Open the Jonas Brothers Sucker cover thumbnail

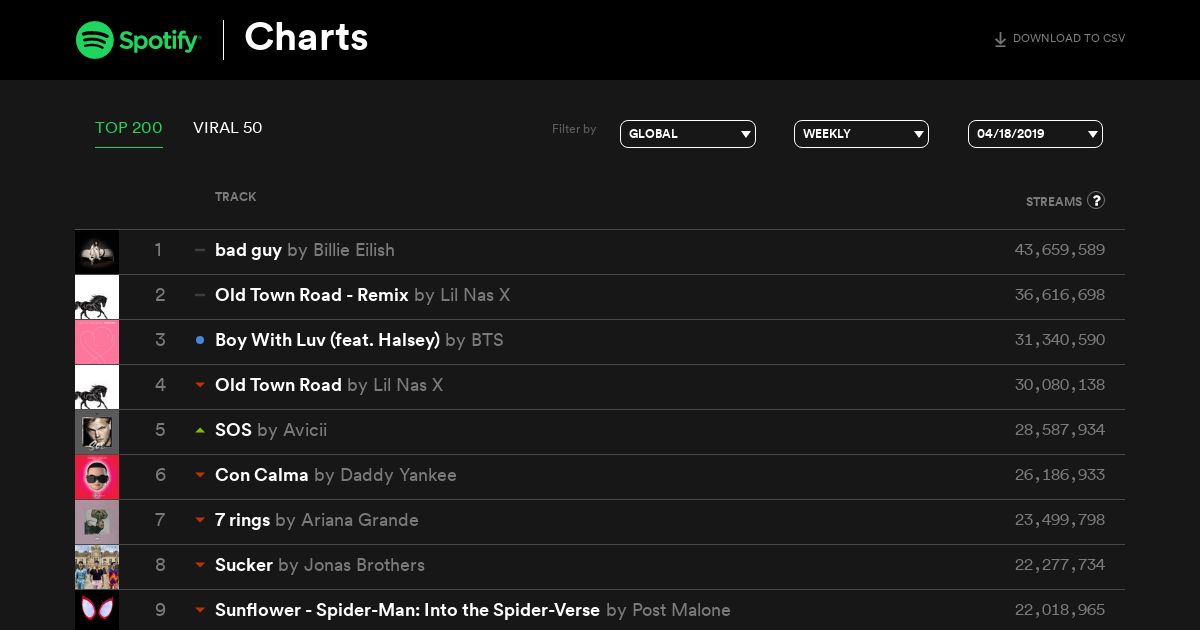97,567
